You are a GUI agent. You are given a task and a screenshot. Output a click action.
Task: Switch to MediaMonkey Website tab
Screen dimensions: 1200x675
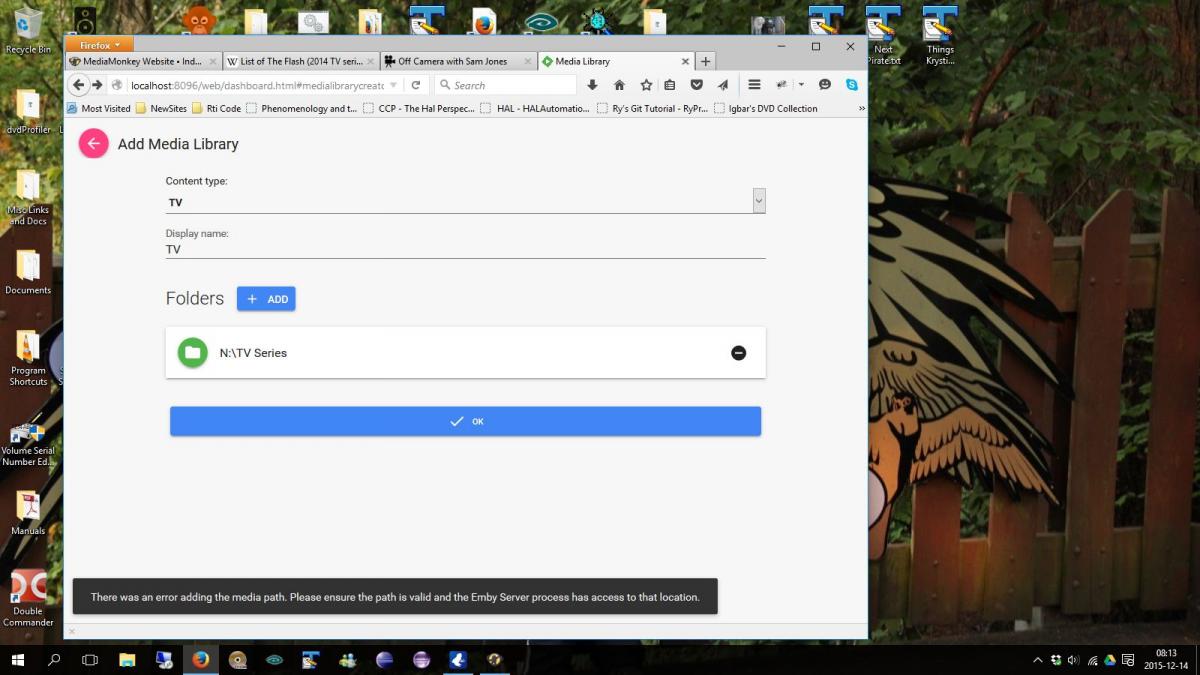point(143,61)
